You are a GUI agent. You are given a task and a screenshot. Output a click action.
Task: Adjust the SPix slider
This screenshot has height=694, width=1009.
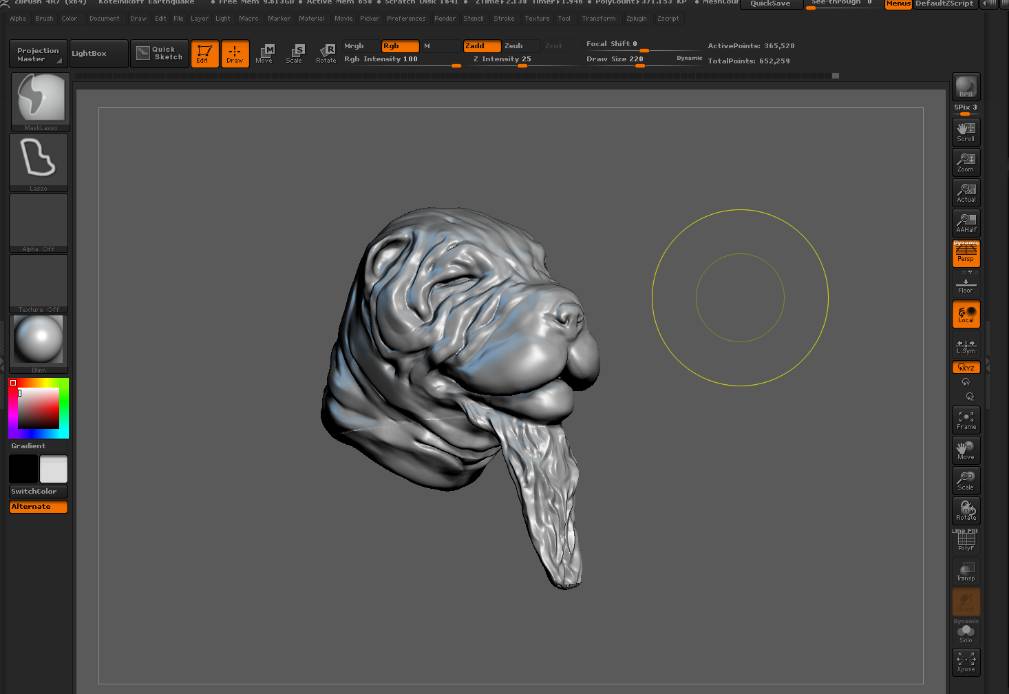coord(965,109)
